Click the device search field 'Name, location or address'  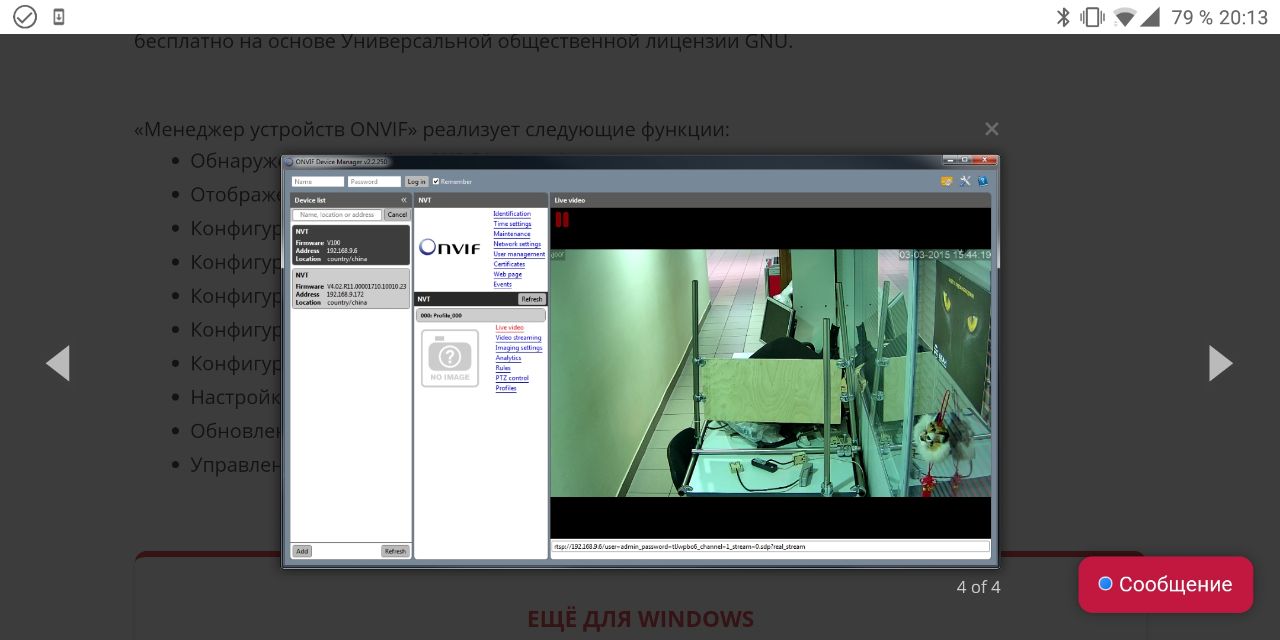tap(337, 214)
